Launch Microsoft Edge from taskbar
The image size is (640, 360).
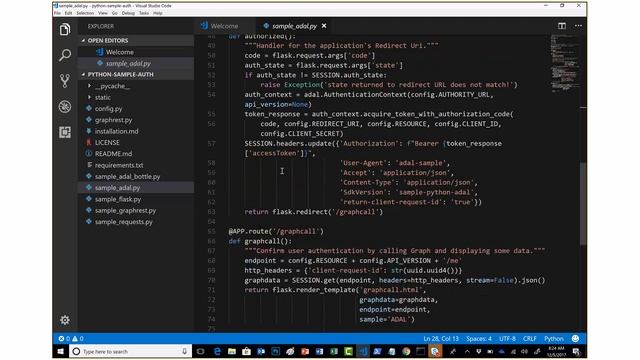click(217, 351)
